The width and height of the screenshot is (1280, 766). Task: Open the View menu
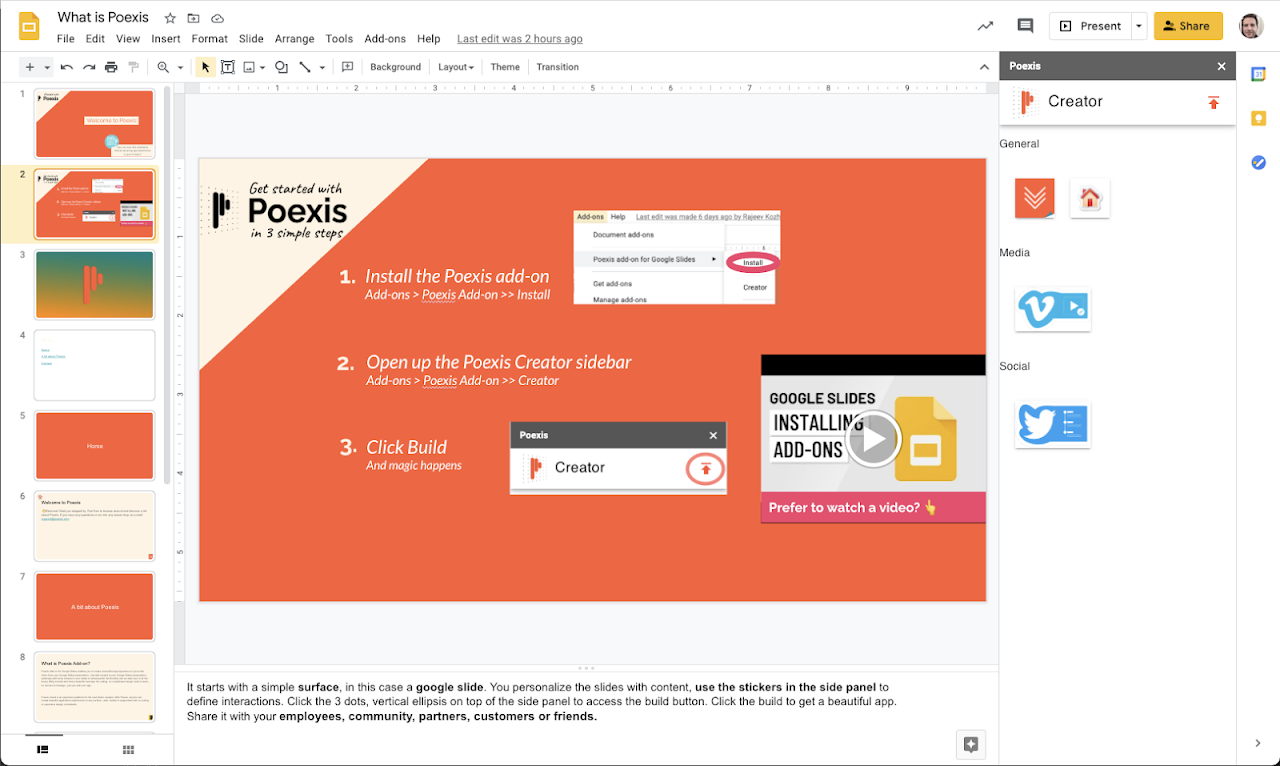[x=128, y=39]
